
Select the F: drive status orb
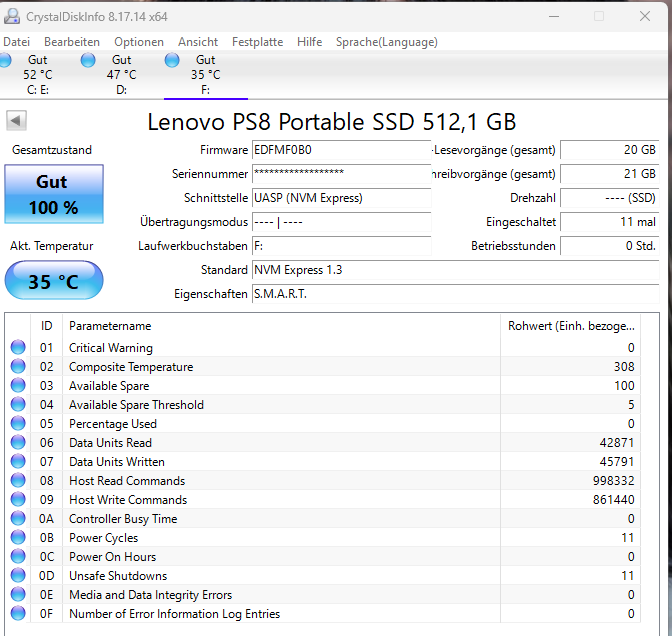172,60
